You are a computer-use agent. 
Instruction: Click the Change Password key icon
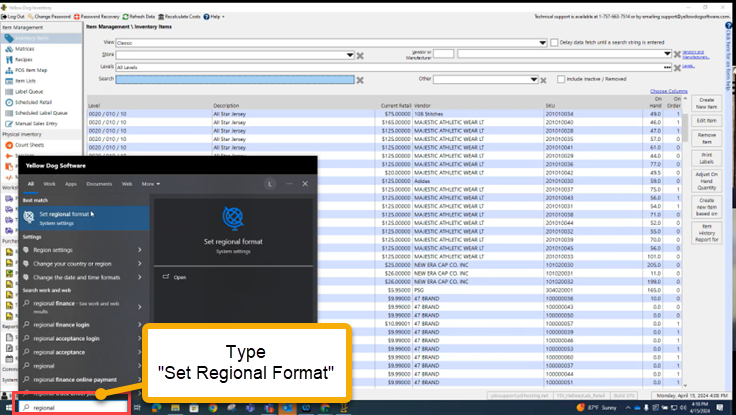pos(30,16)
